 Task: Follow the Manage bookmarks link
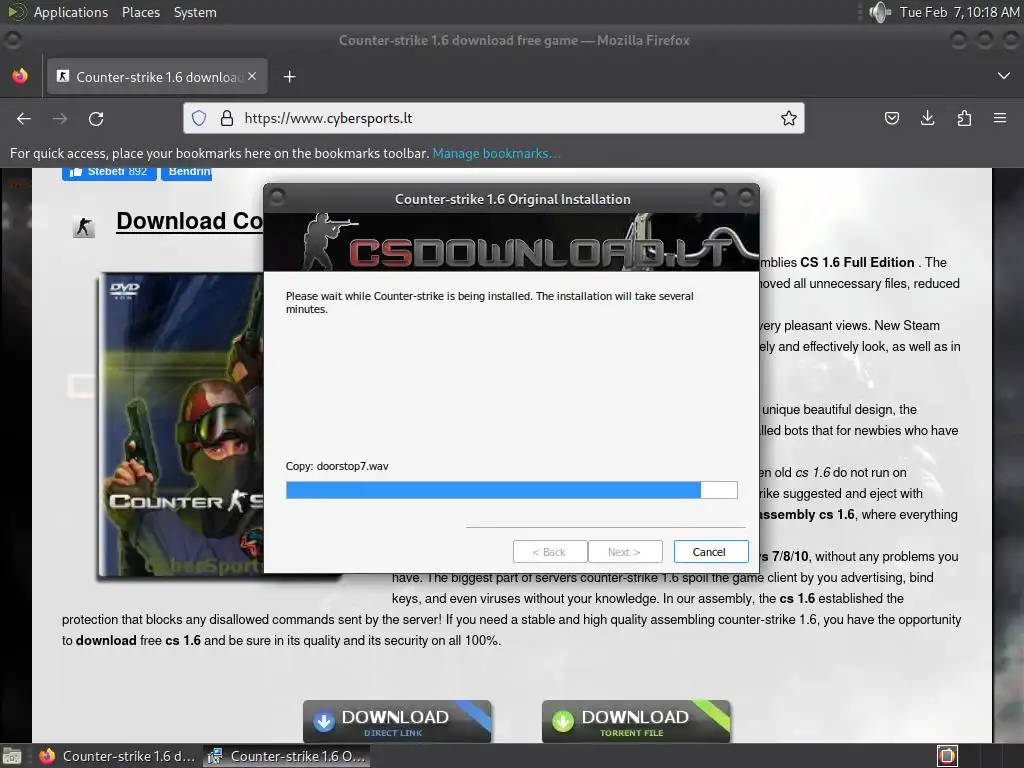(496, 153)
